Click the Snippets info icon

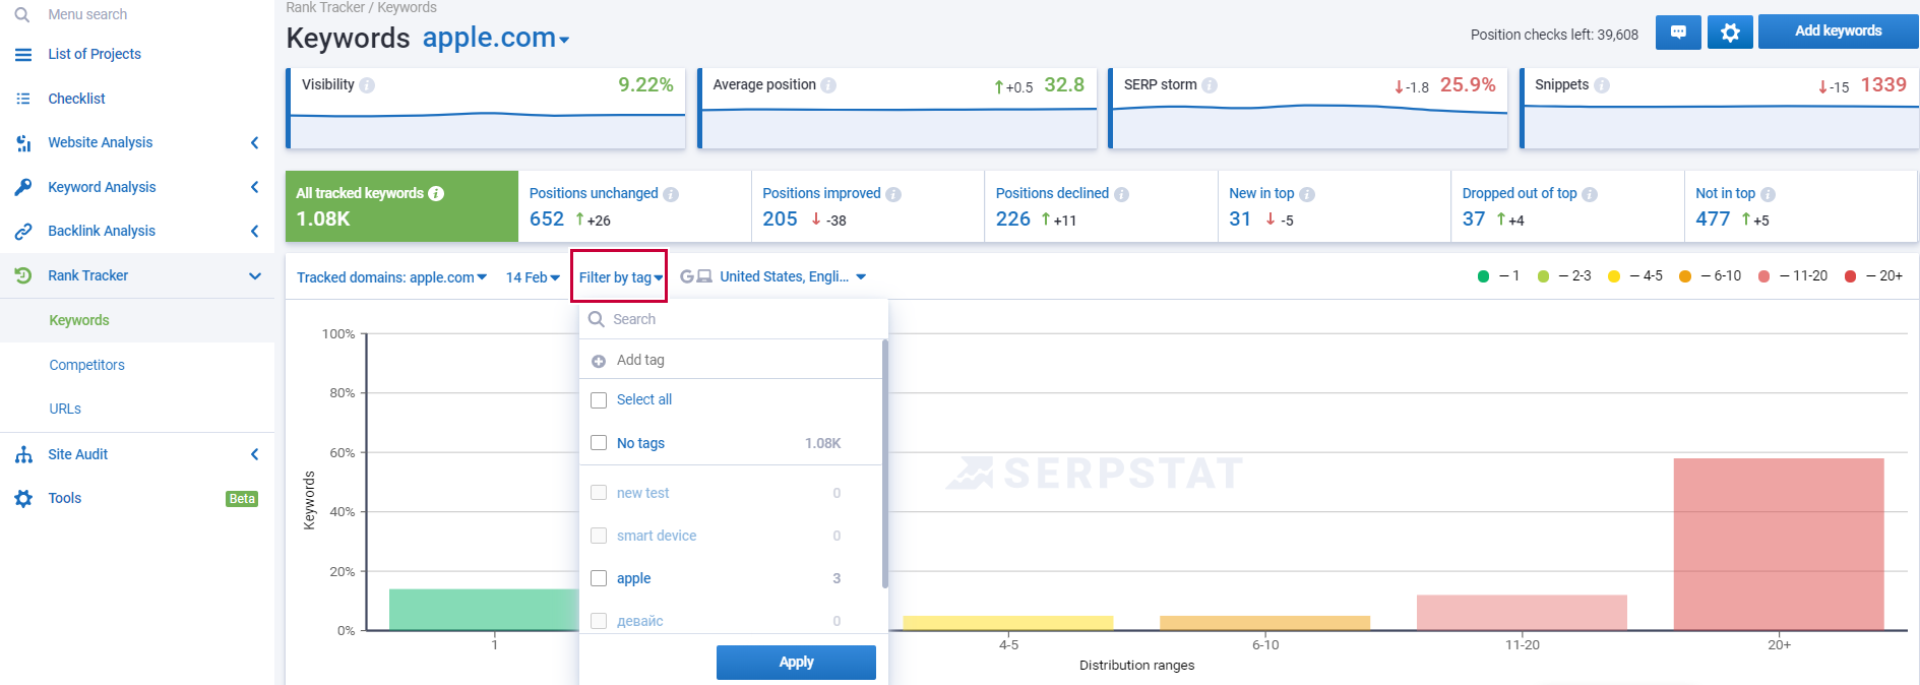[x=1601, y=85]
